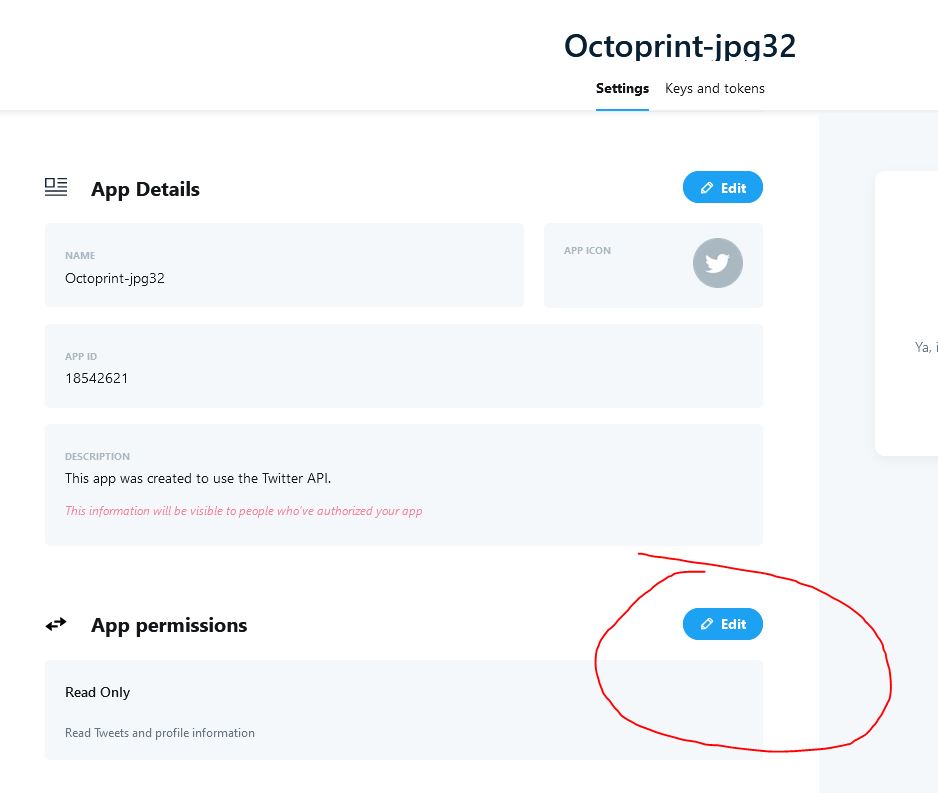Open the Keys and tokens tab
Screen dimensions: 938x793
click(x=714, y=89)
